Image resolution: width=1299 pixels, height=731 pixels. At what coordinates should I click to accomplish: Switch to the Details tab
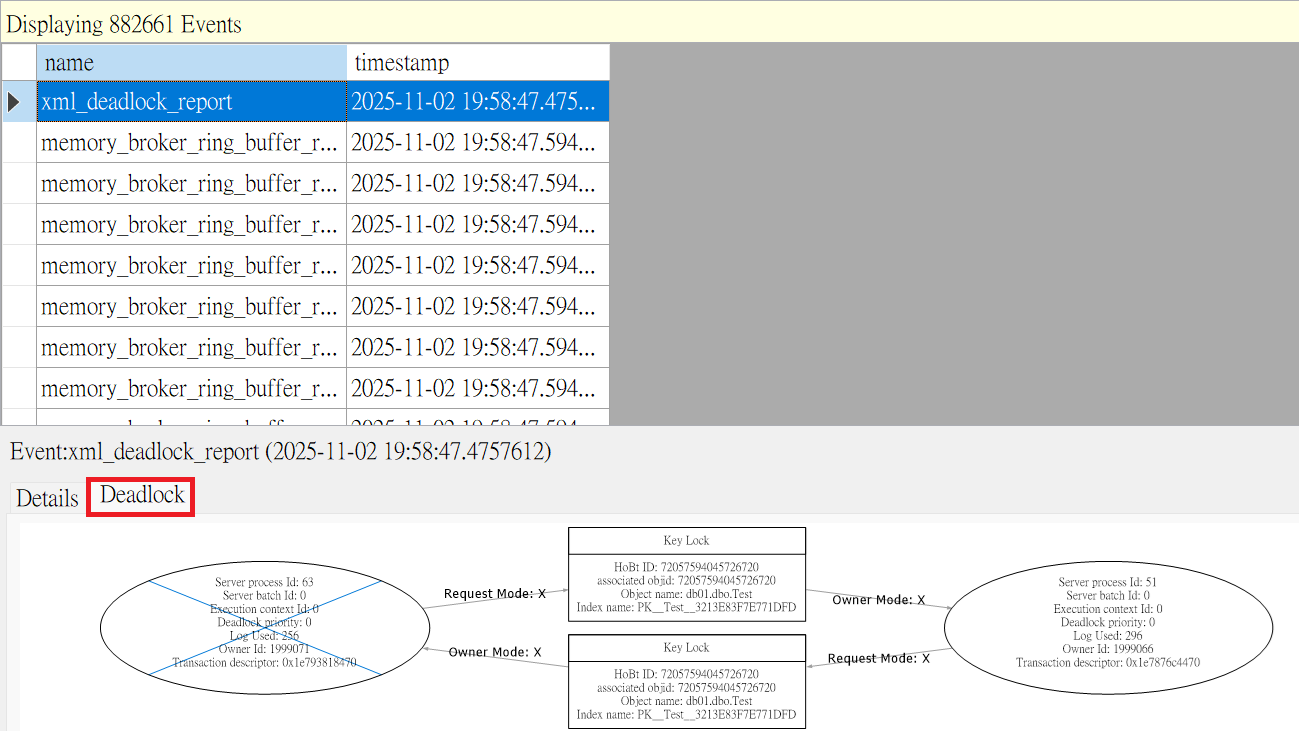tap(47, 498)
